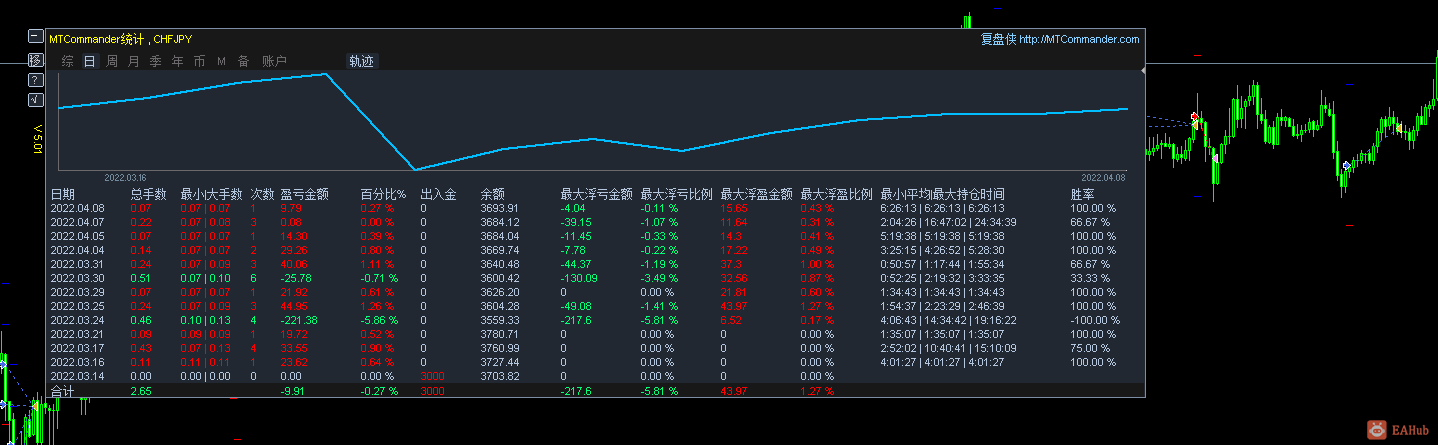Click balance value 3559.33
Viewport: 1438px width, 445px height.
[500, 320]
